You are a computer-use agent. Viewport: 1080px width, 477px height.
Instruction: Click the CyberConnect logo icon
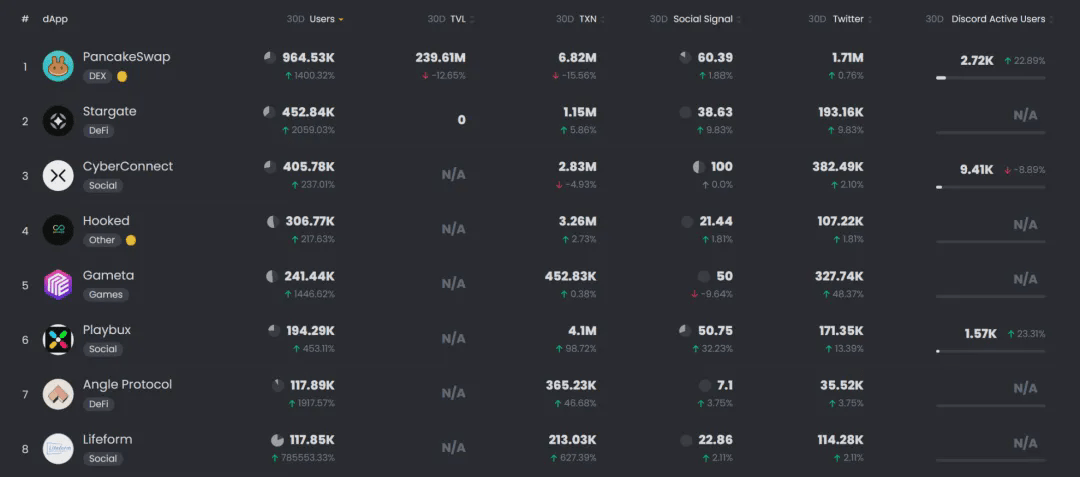click(x=58, y=176)
